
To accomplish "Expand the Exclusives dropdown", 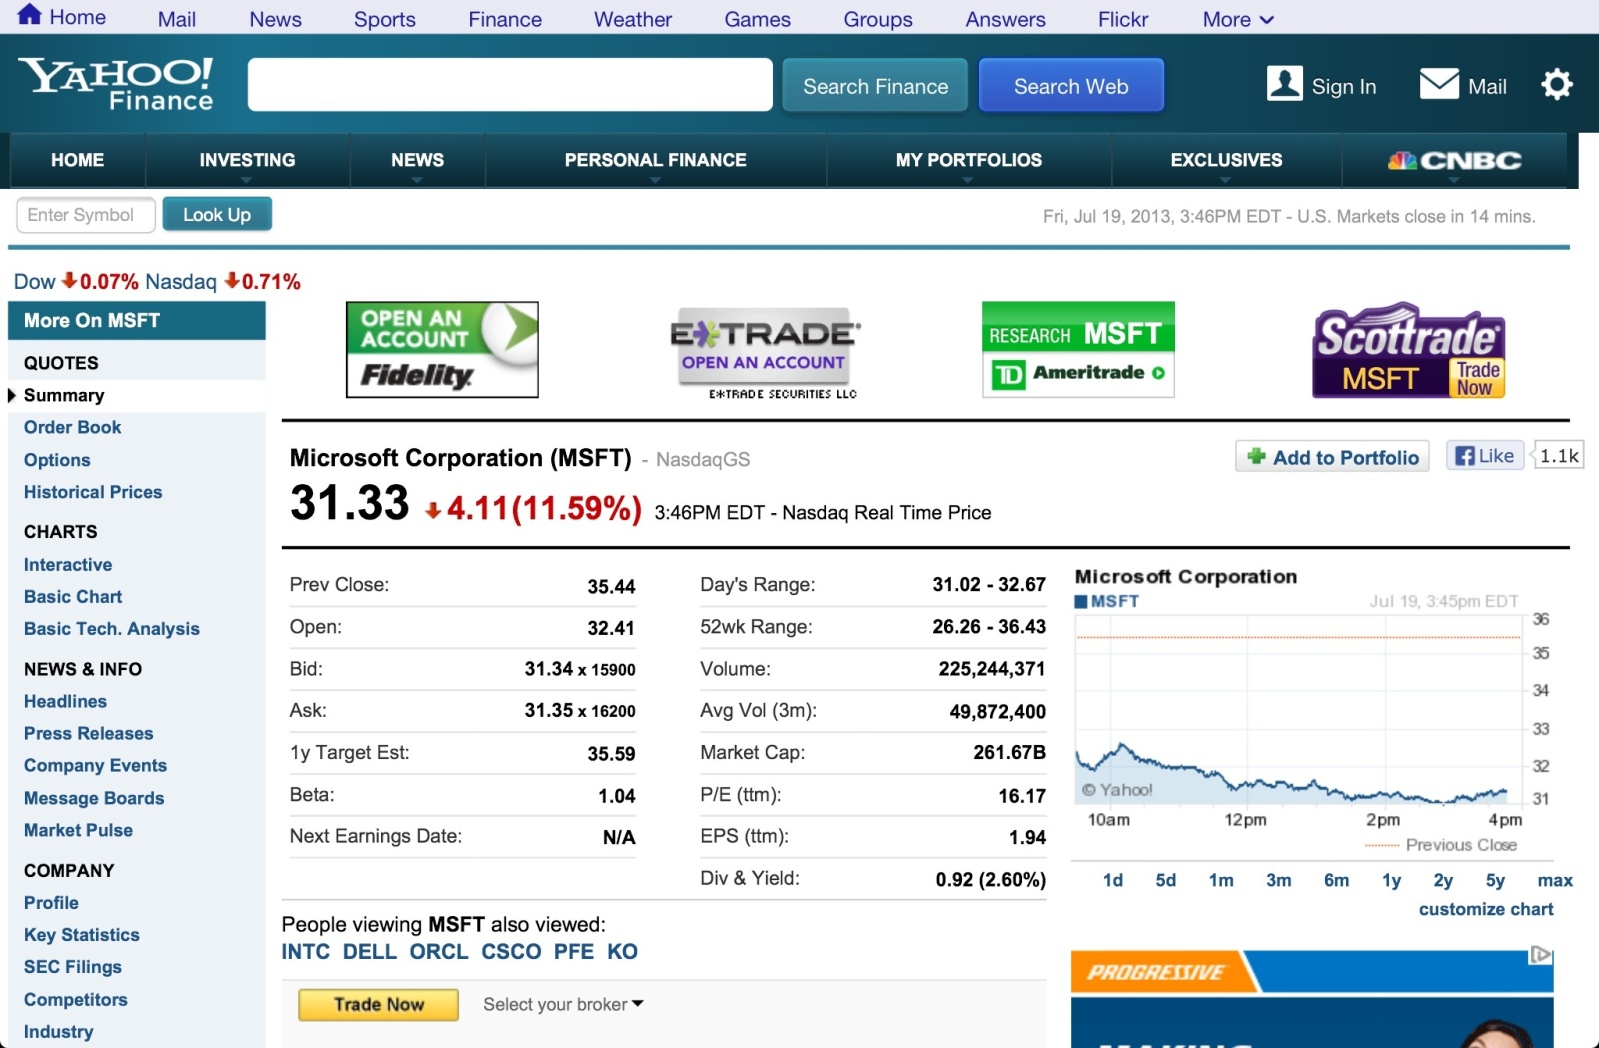I will 1226,161.
